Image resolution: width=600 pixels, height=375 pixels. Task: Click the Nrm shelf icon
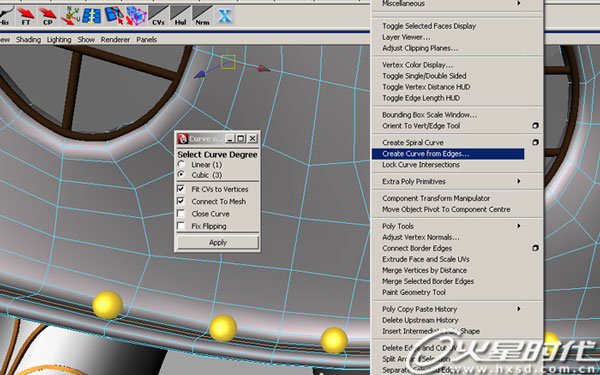pos(202,16)
